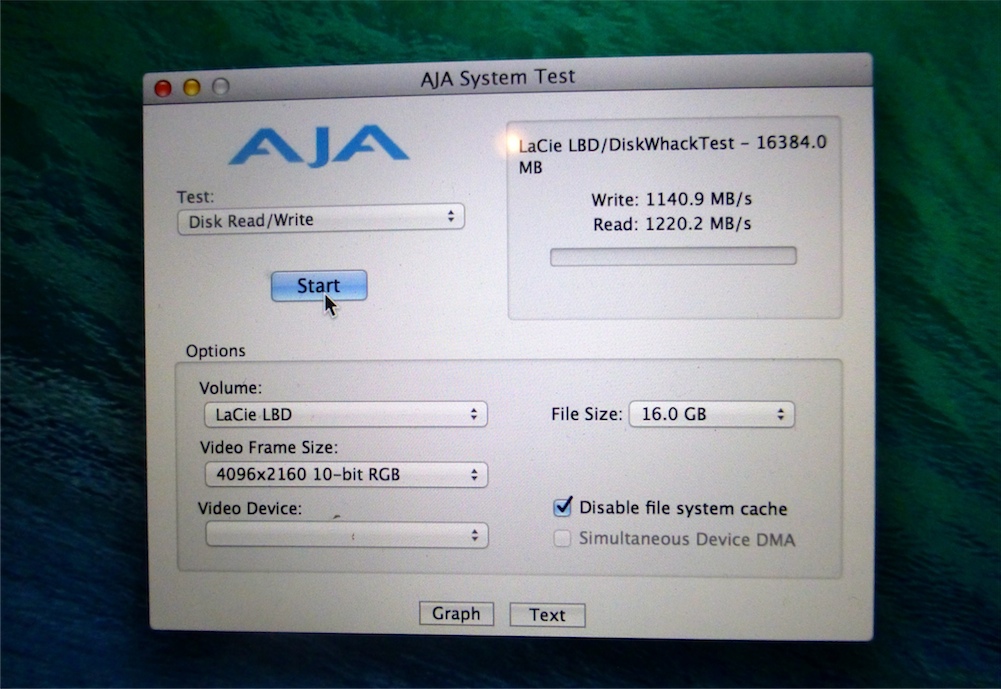The width and height of the screenshot is (1001, 689).
Task: Click the Start button
Action: (319, 285)
